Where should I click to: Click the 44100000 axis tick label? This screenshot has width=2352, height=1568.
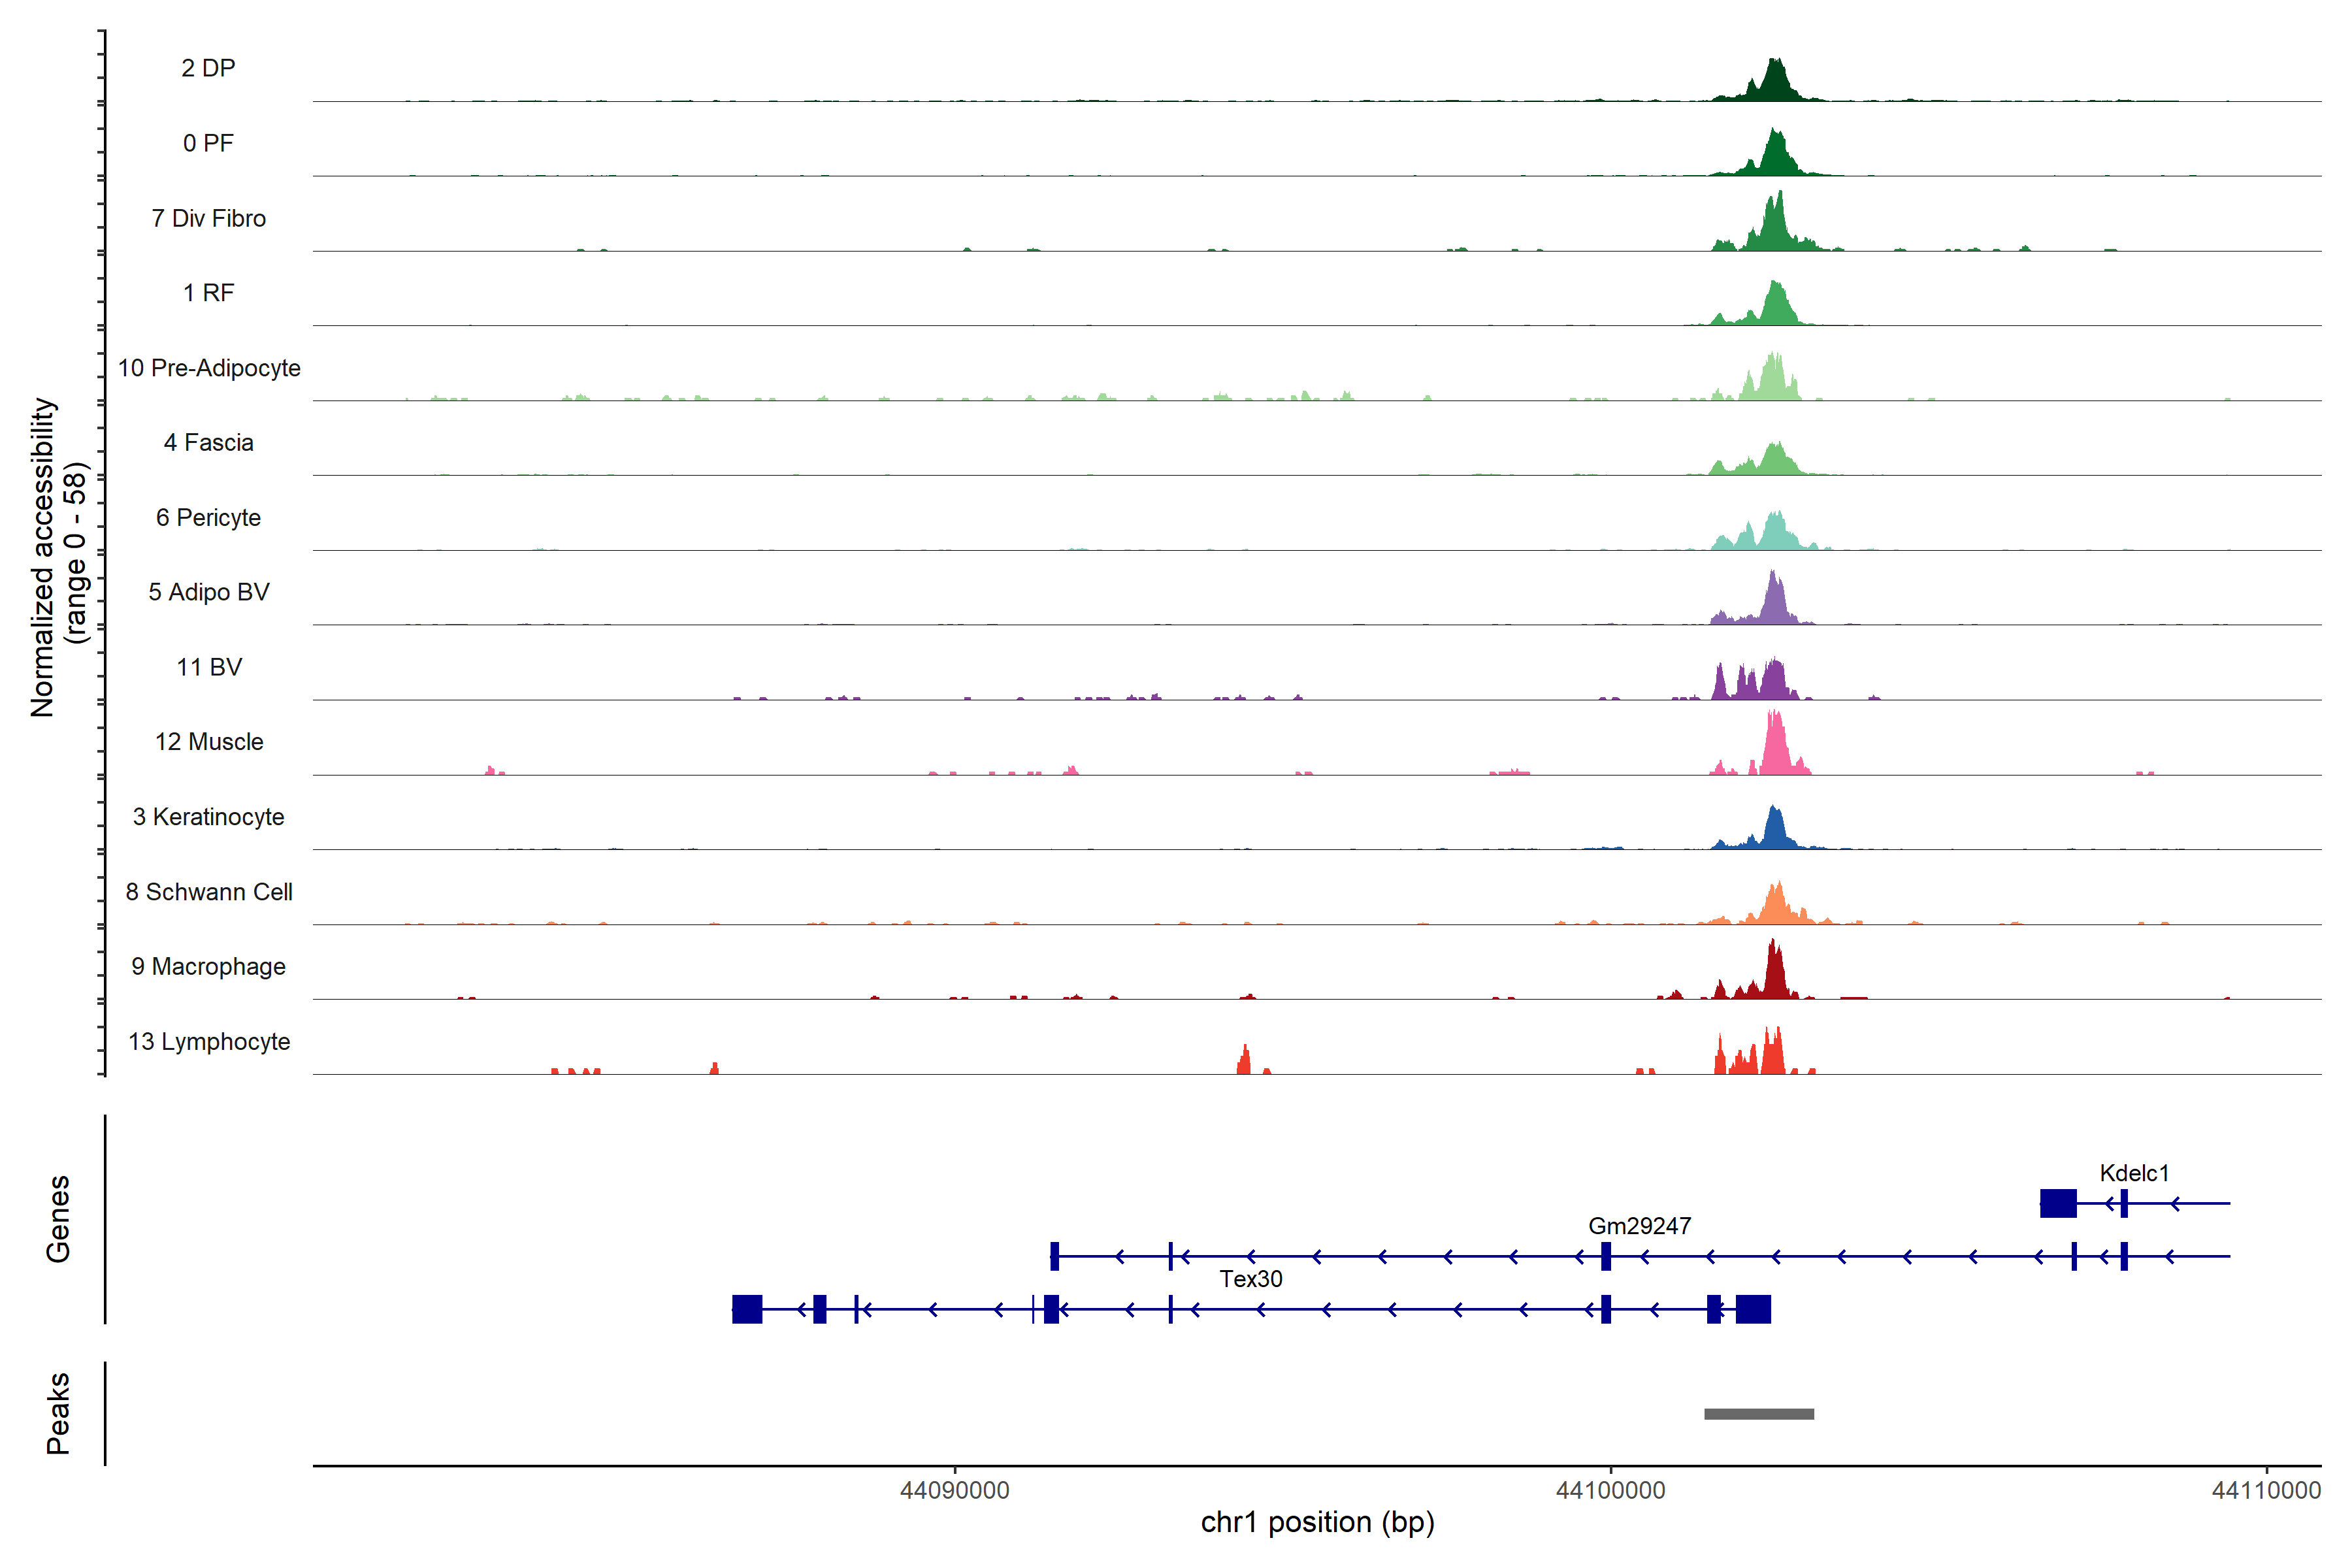click(1610, 1490)
